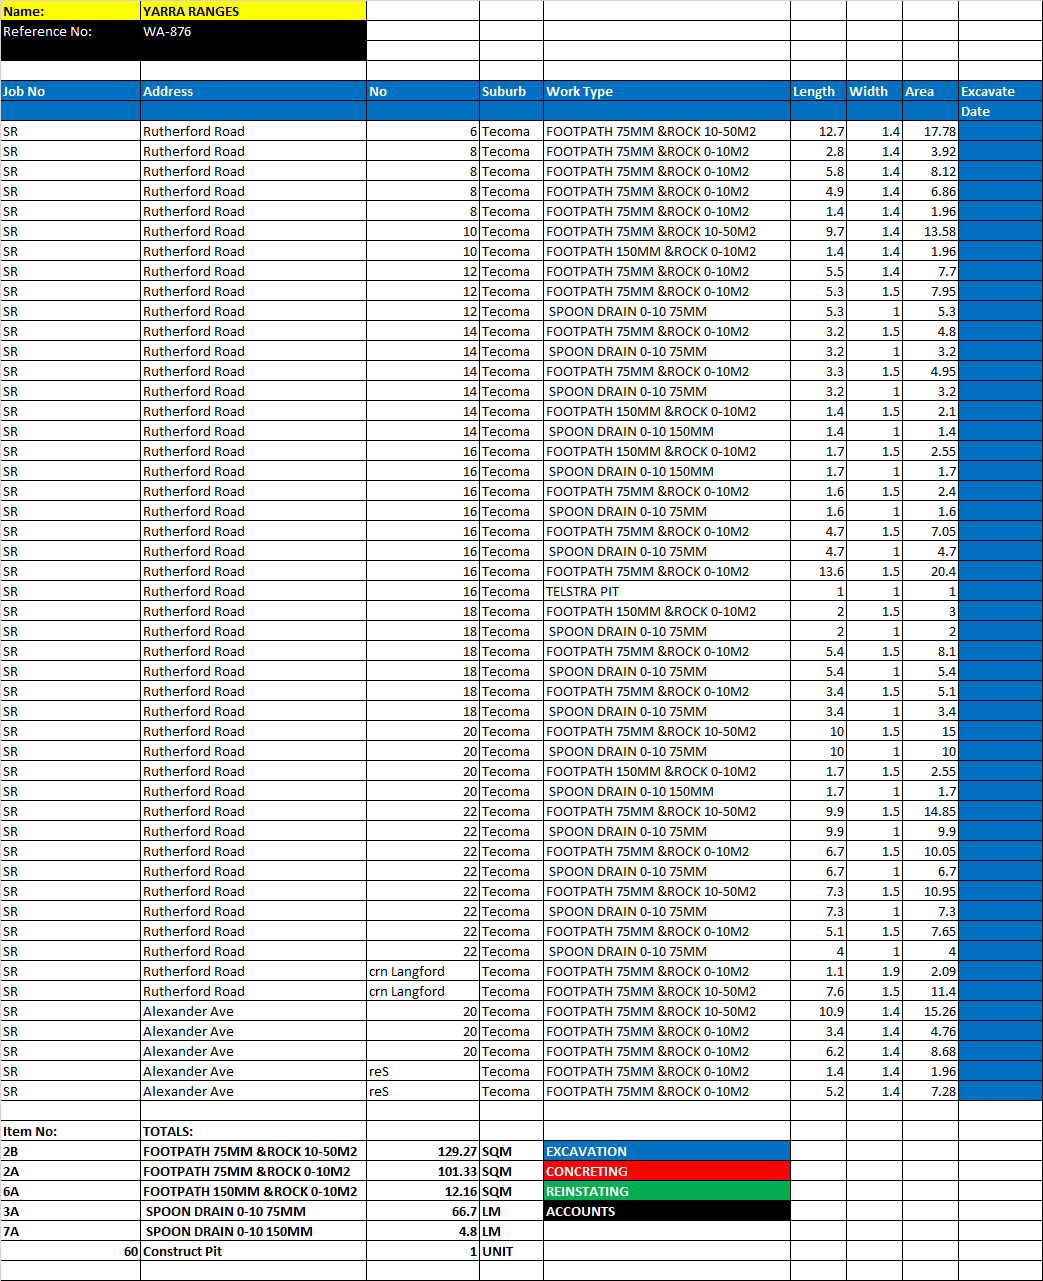Select the red CONCRETING legend cell

667,1171
